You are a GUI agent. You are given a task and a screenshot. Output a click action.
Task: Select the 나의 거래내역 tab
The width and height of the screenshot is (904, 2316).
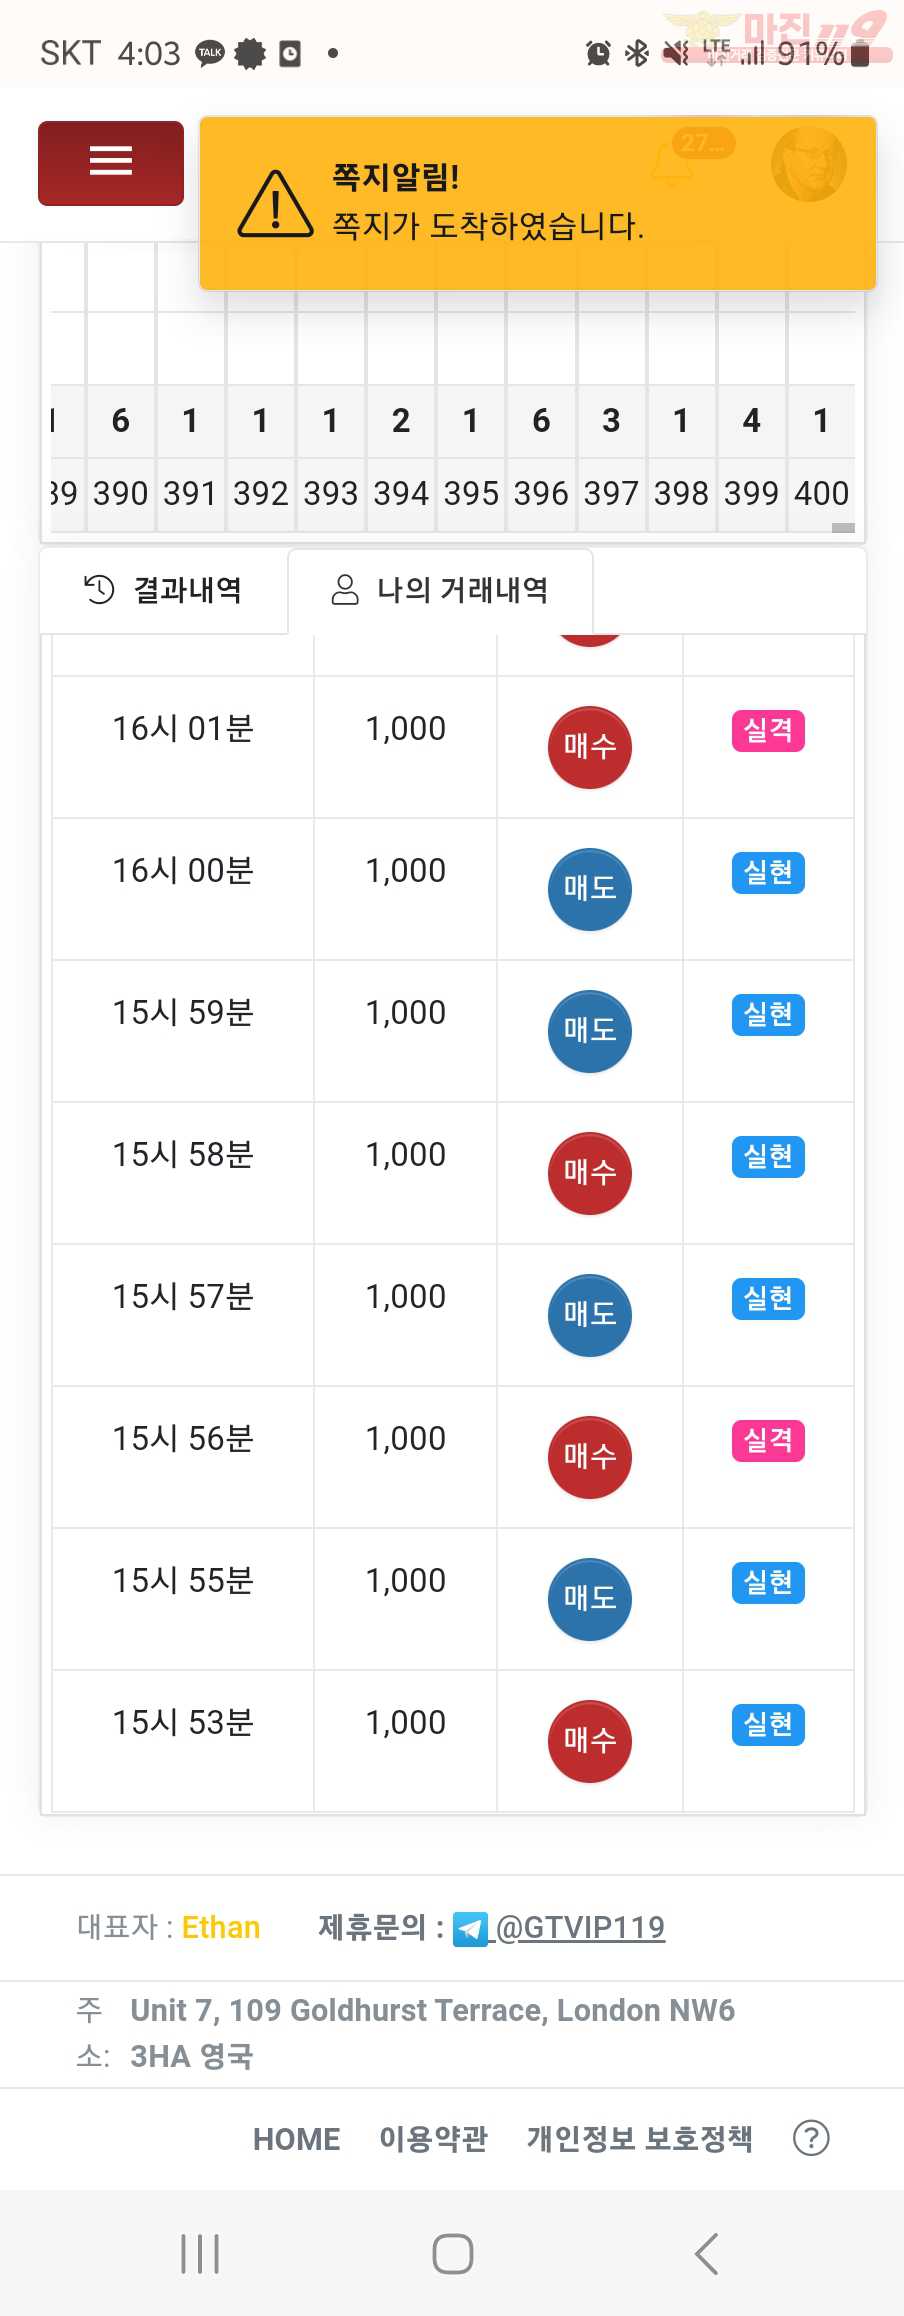pyautogui.click(x=440, y=590)
